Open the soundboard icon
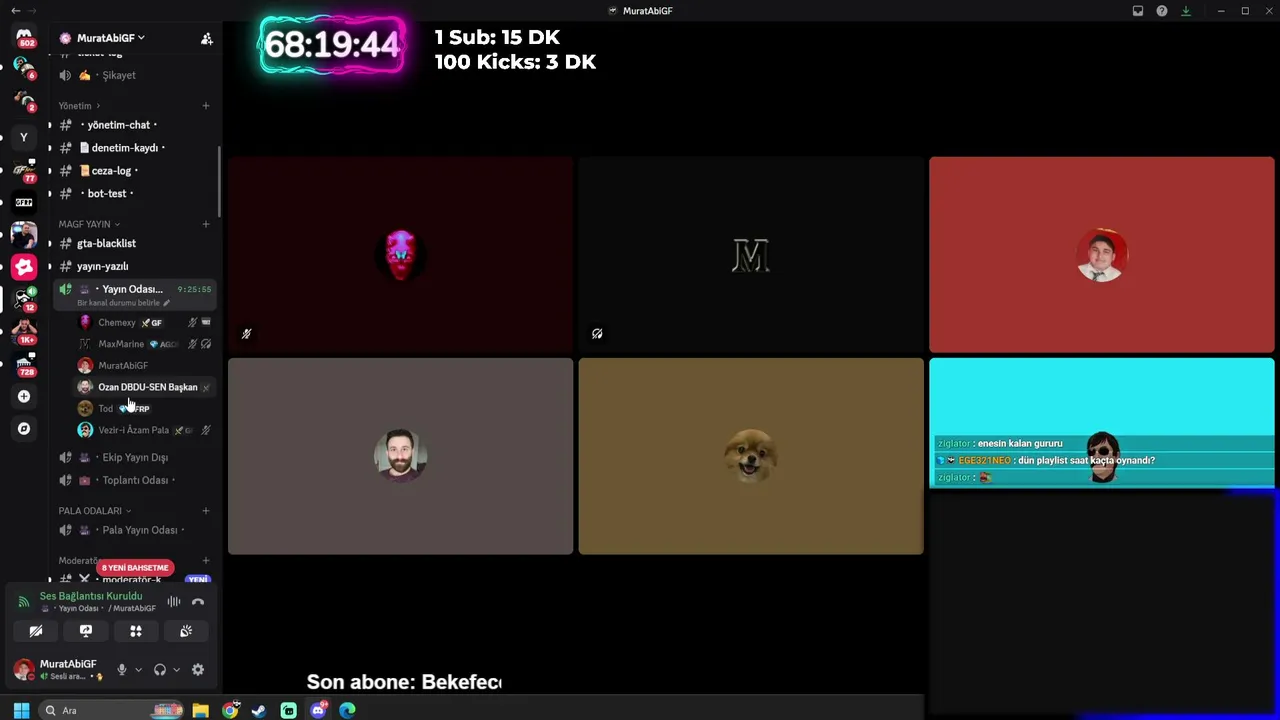Image resolution: width=1280 pixels, height=720 pixels. click(186, 631)
